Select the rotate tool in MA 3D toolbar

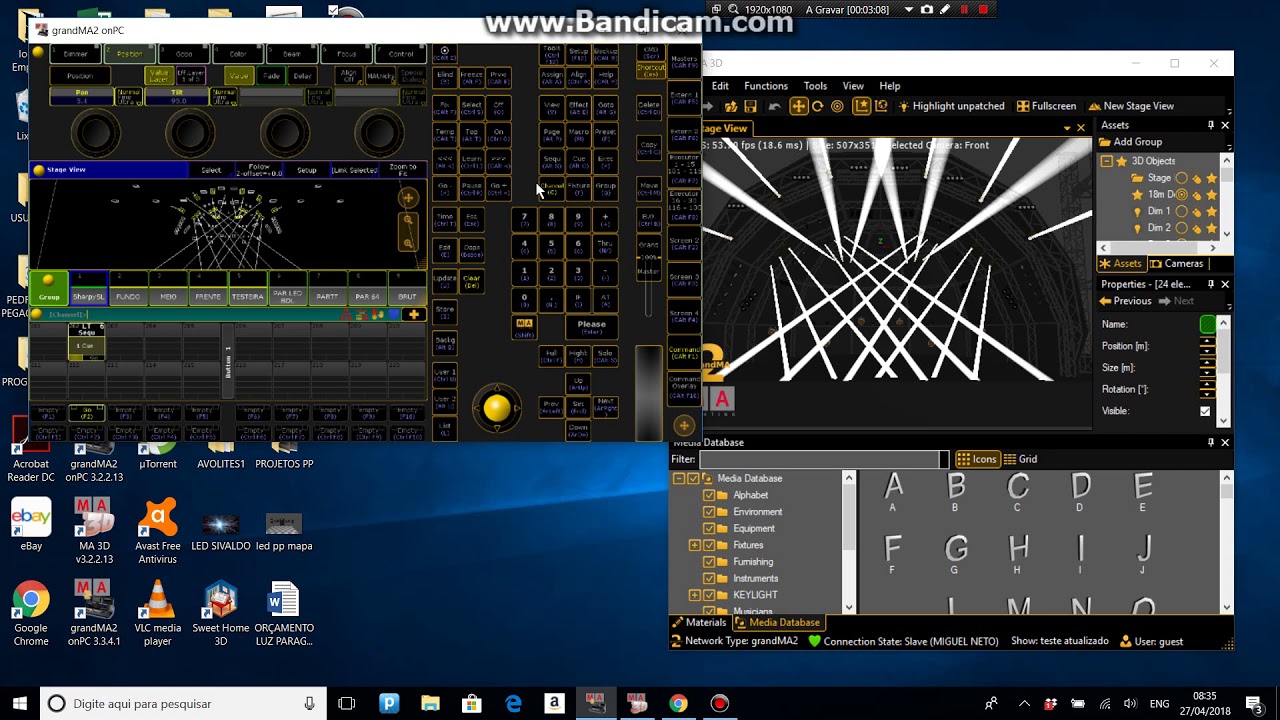(817, 106)
